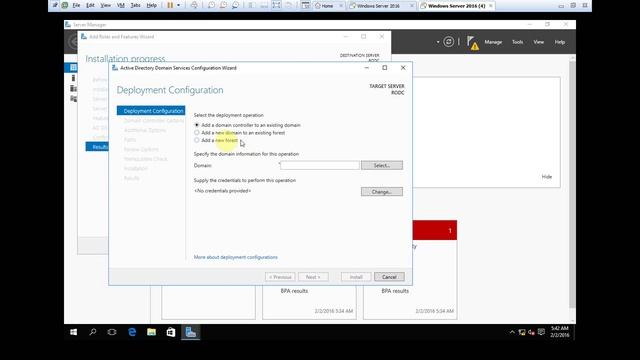The height and width of the screenshot is (360, 640).
Task: Click the Change... credentials button
Action: point(382,191)
